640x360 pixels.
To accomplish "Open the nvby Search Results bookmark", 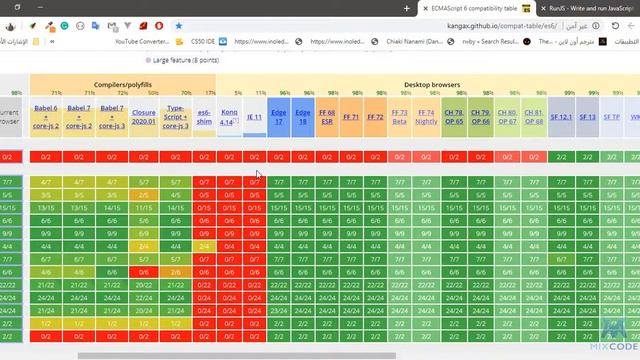I will point(496,42).
